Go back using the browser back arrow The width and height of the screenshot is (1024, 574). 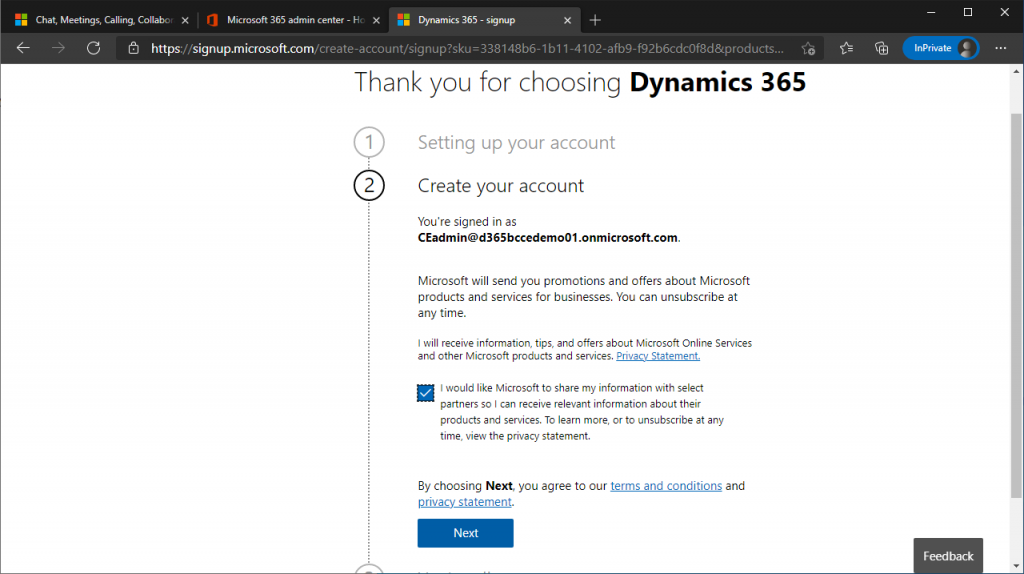(x=24, y=48)
